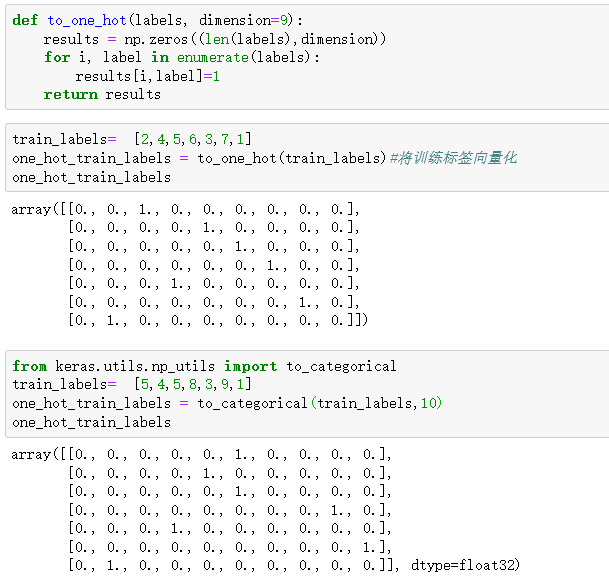Click first output's first 'array([[0., 0., 1.' row
This screenshot has width=609, height=581.
(185, 210)
